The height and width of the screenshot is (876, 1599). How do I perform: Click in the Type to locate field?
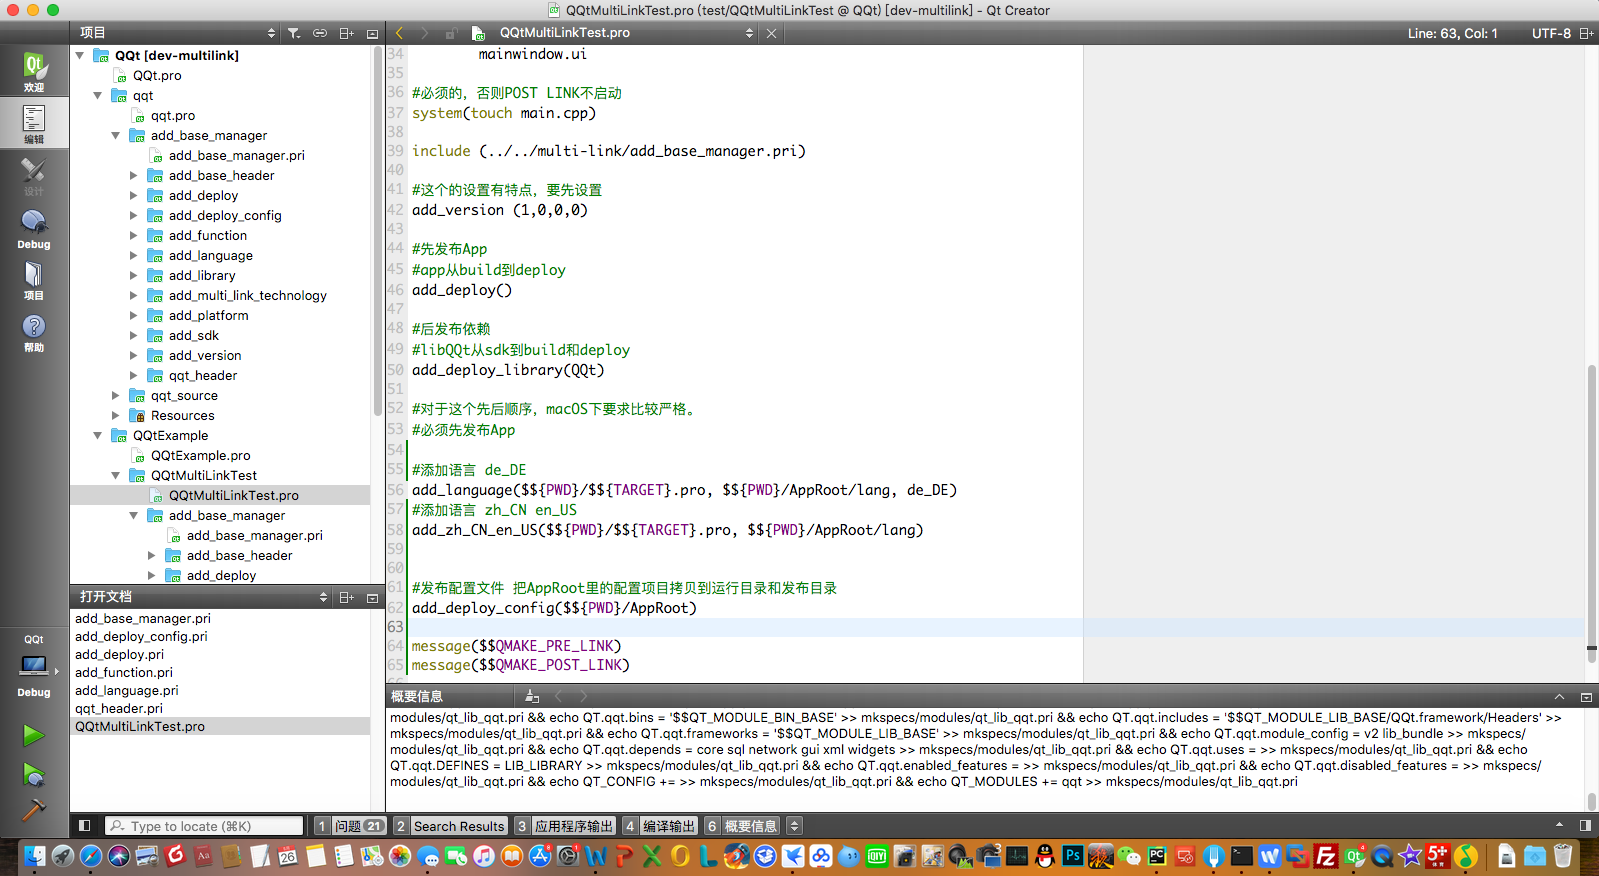click(x=204, y=826)
